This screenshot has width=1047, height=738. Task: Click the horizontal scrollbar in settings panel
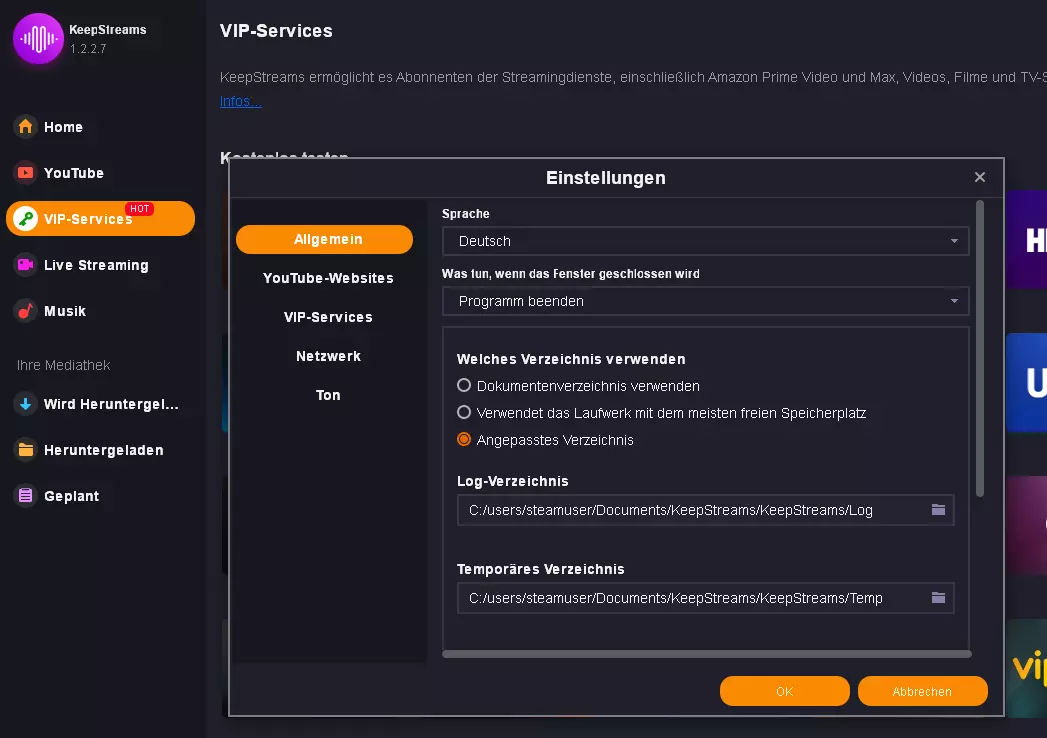click(x=706, y=654)
